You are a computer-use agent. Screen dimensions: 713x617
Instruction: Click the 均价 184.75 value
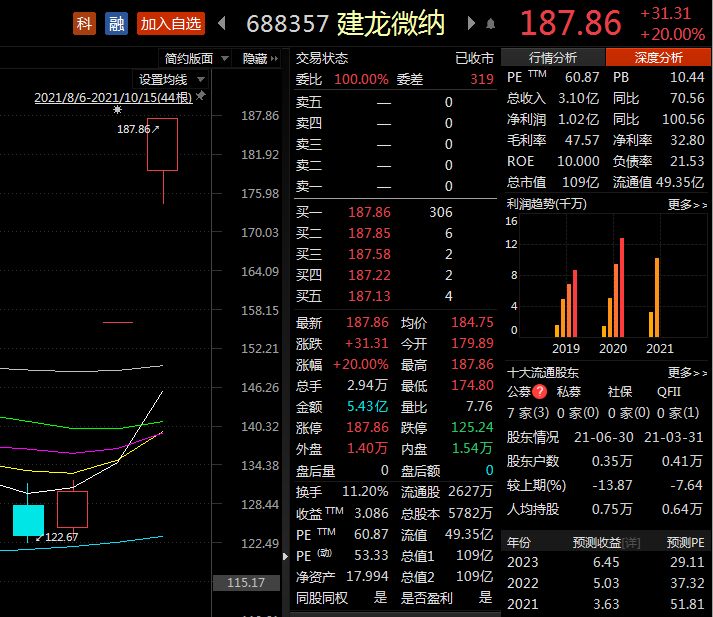coord(472,322)
